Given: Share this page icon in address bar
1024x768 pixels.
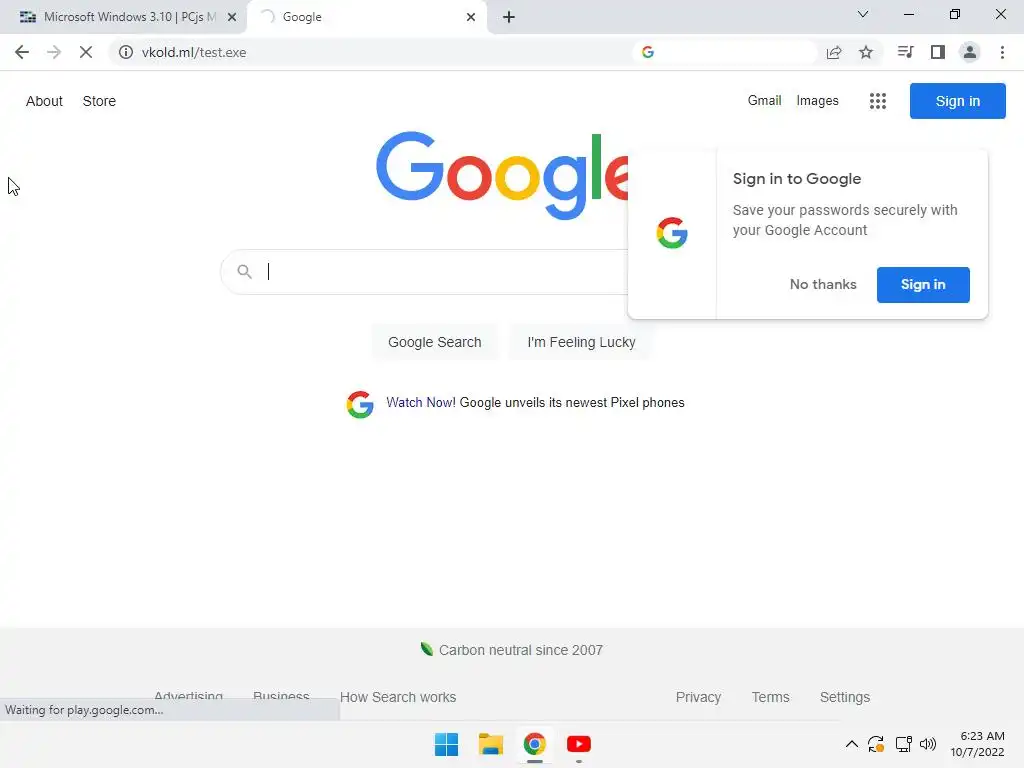Looking at the screenshot, I should pyautogui.click(x=834, y=52).
